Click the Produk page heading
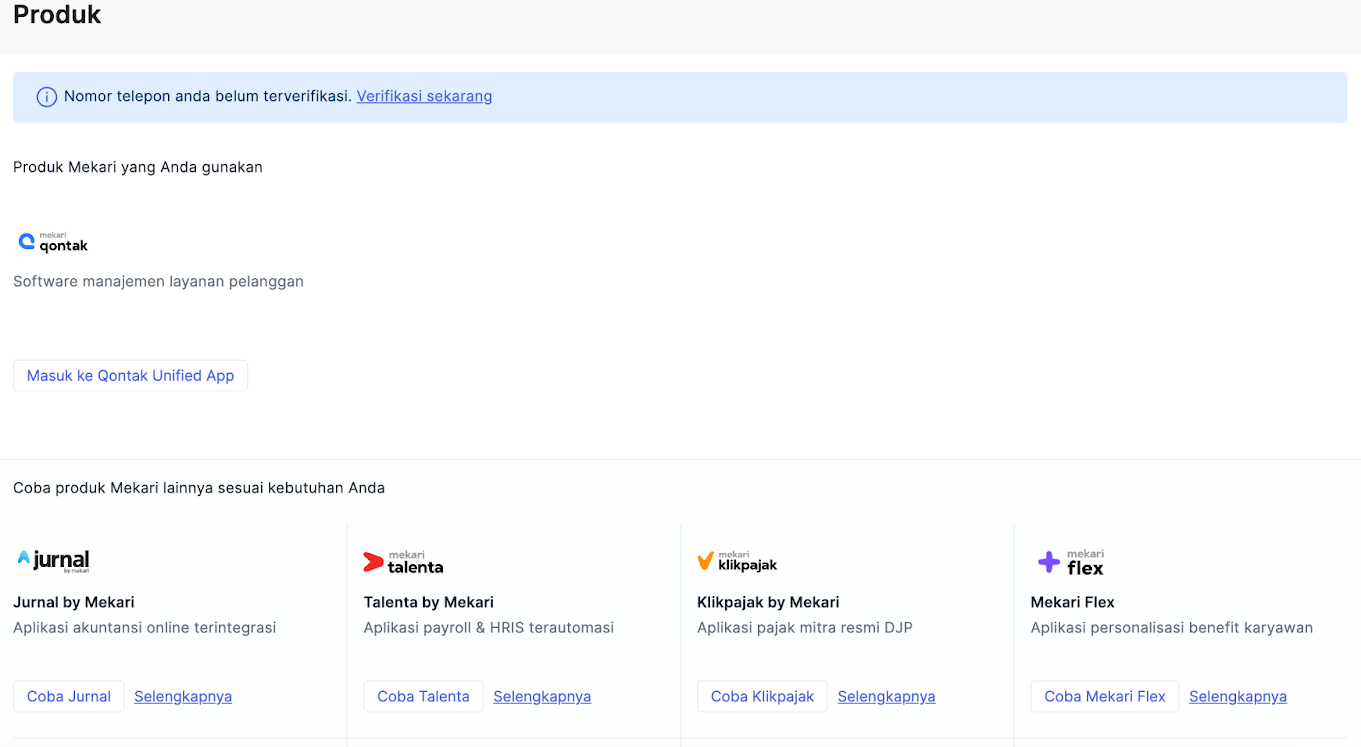The image size is (1361, 747). pos(57,15)
